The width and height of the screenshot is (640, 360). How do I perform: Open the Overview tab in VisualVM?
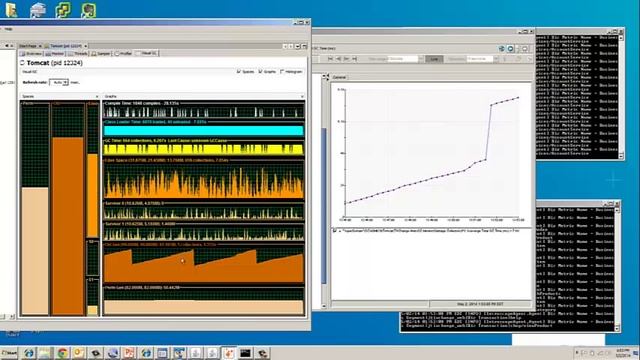point(31,53)
